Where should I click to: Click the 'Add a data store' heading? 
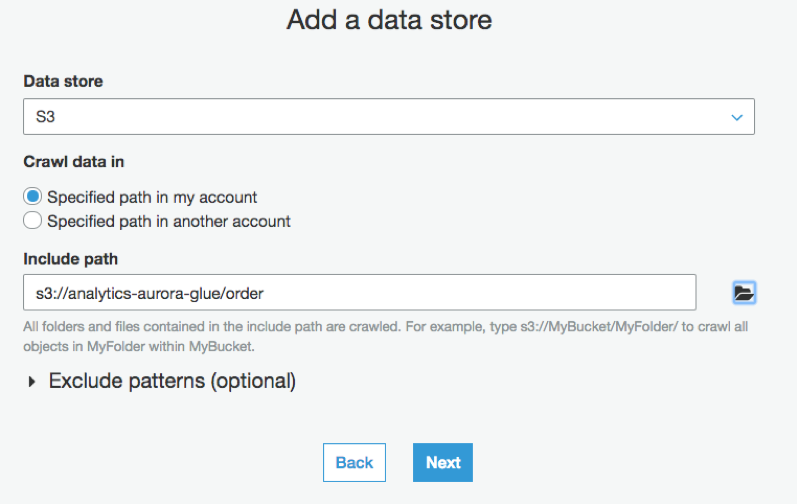click(389, 20)
